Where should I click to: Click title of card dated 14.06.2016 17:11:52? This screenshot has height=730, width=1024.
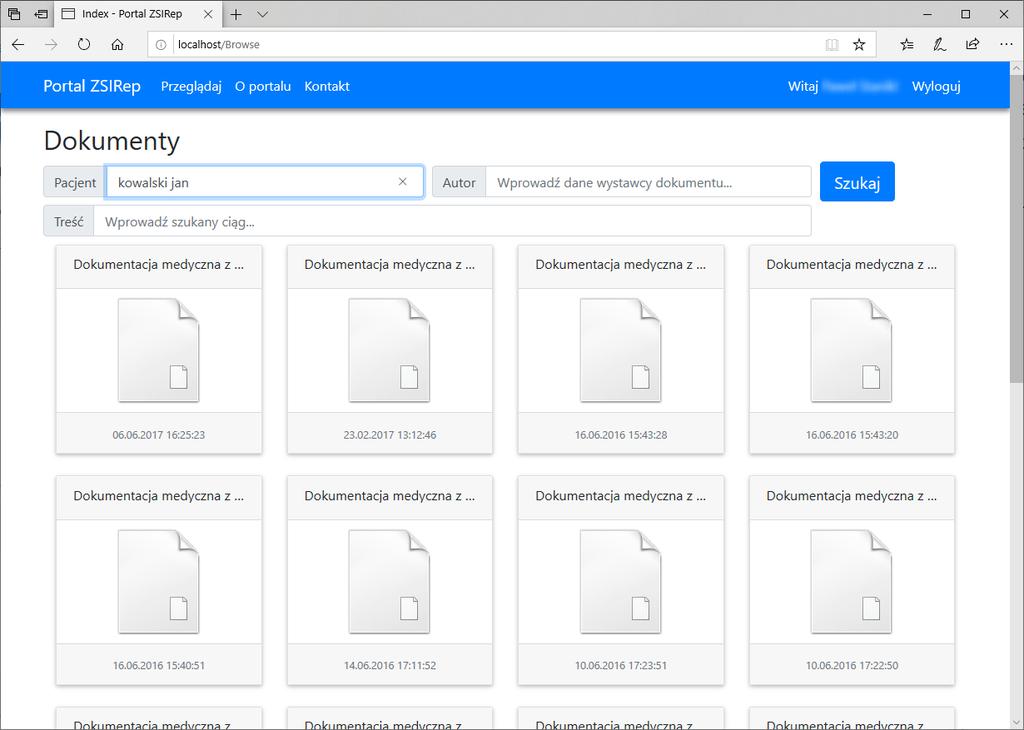[390, 496]
